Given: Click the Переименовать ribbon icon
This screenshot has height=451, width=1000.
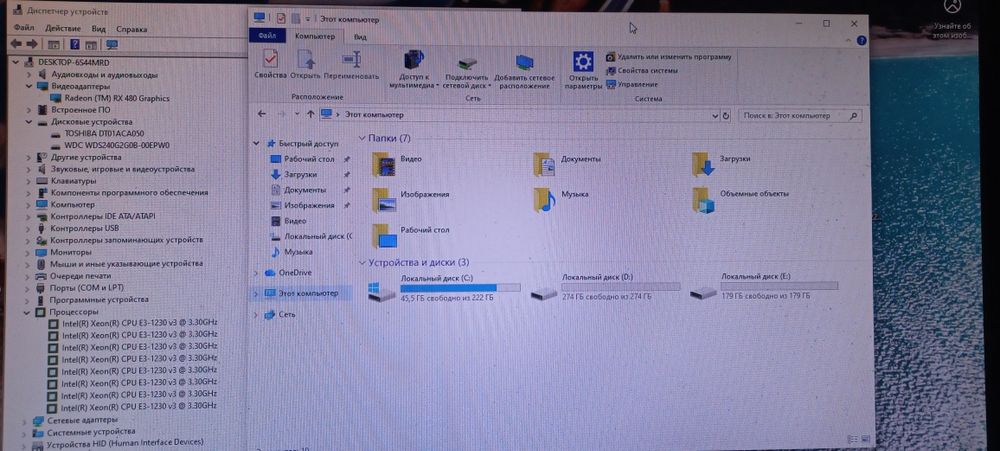Looking at the screenshot, I should [351, 66].
